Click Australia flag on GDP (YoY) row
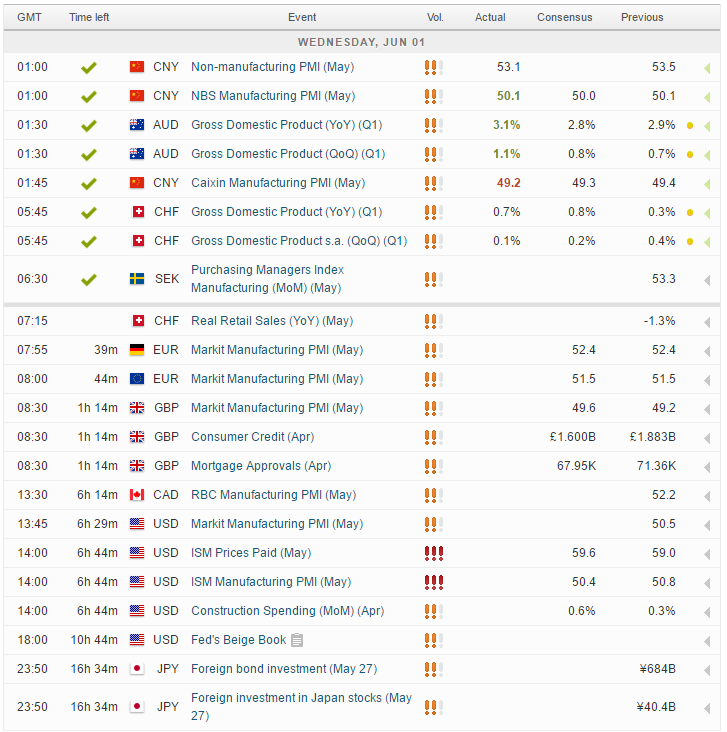727x732 pixels. (x=137, y=125)
